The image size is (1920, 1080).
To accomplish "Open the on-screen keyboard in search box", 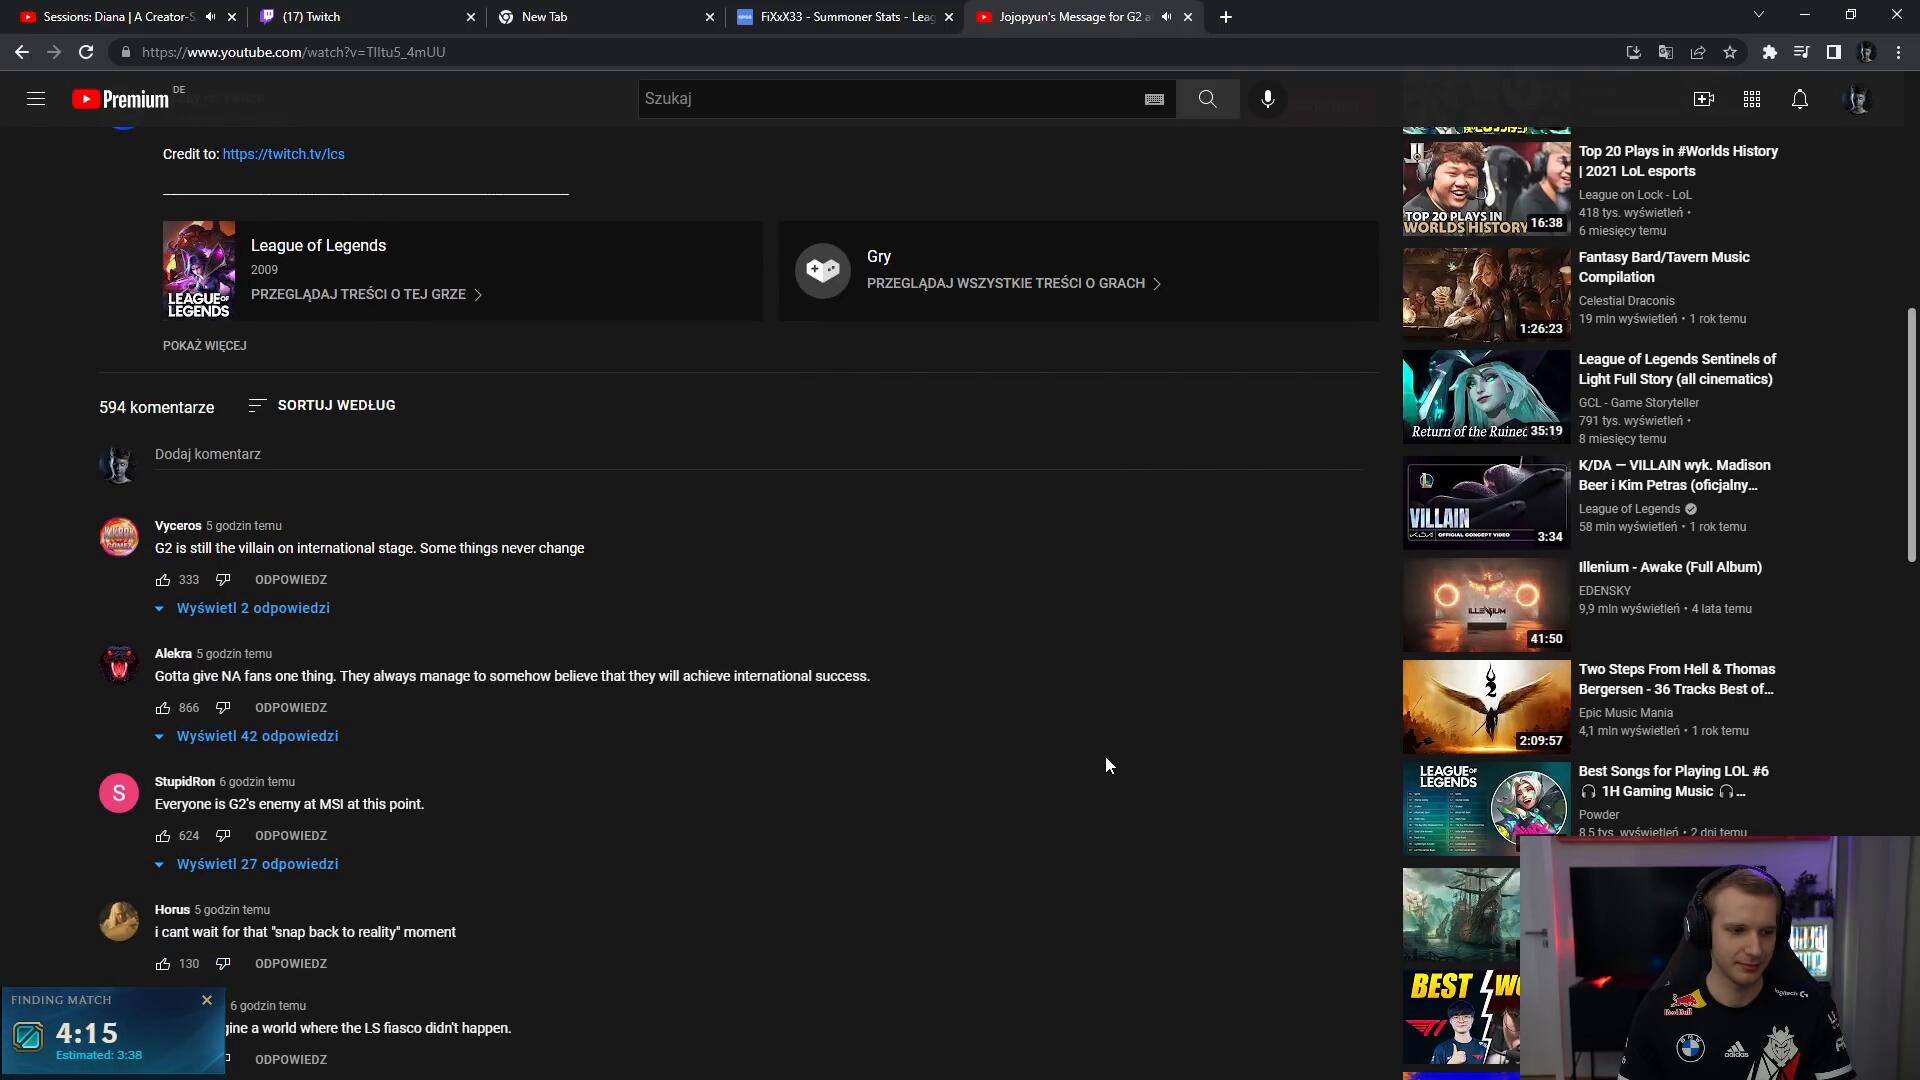I will click(x=1154, y=99).
